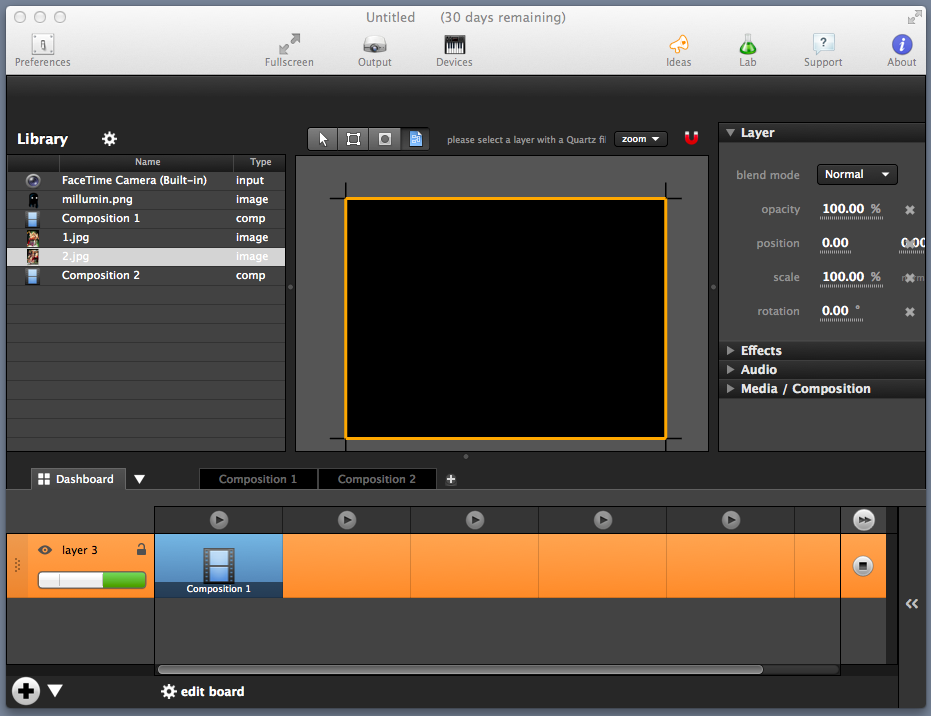The height and width of the screenshot is (716, 931).
Task: Expand the Effects section
Action: point(760,351)
